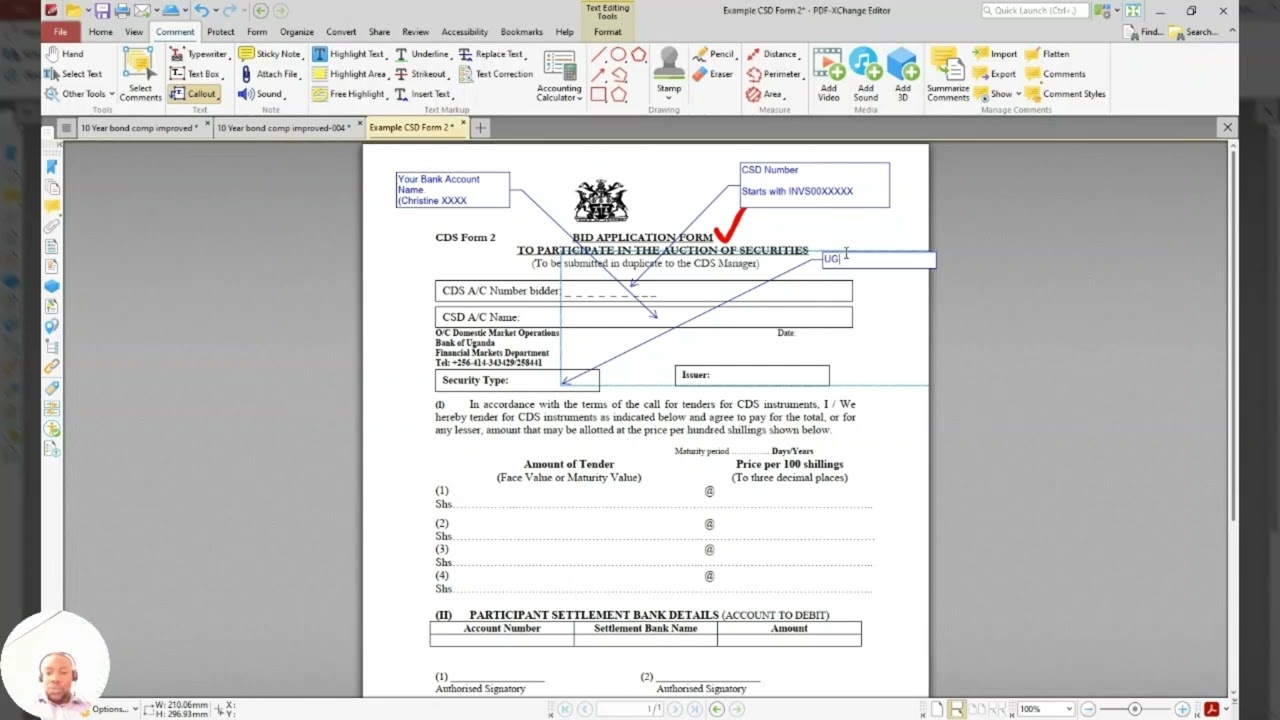
Task: Open the Protect ribbon tab
Action: 221,32
